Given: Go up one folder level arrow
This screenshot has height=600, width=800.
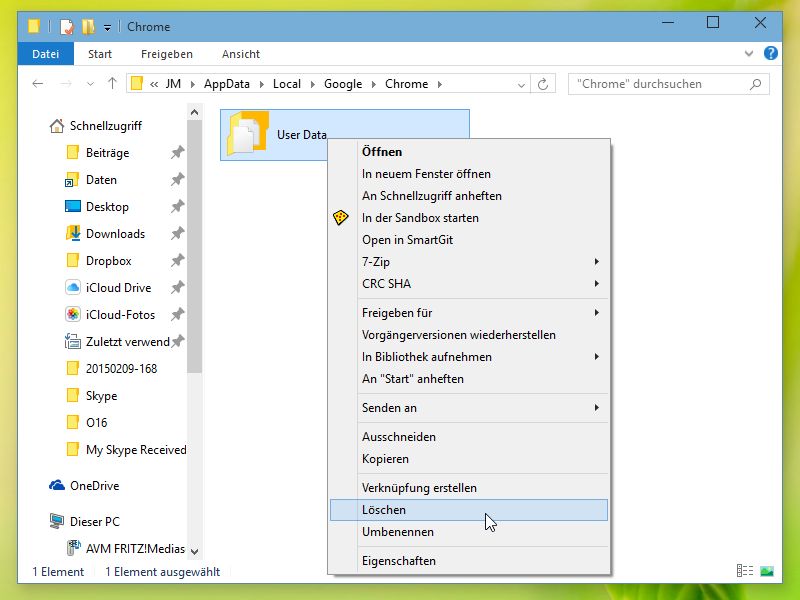Looking at the screenshot, I should tap(112, 84).
